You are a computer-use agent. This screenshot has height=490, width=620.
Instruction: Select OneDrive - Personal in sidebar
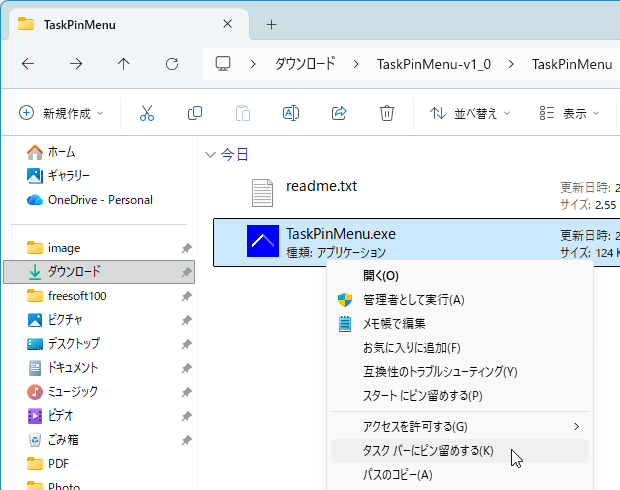pos(100,200)
